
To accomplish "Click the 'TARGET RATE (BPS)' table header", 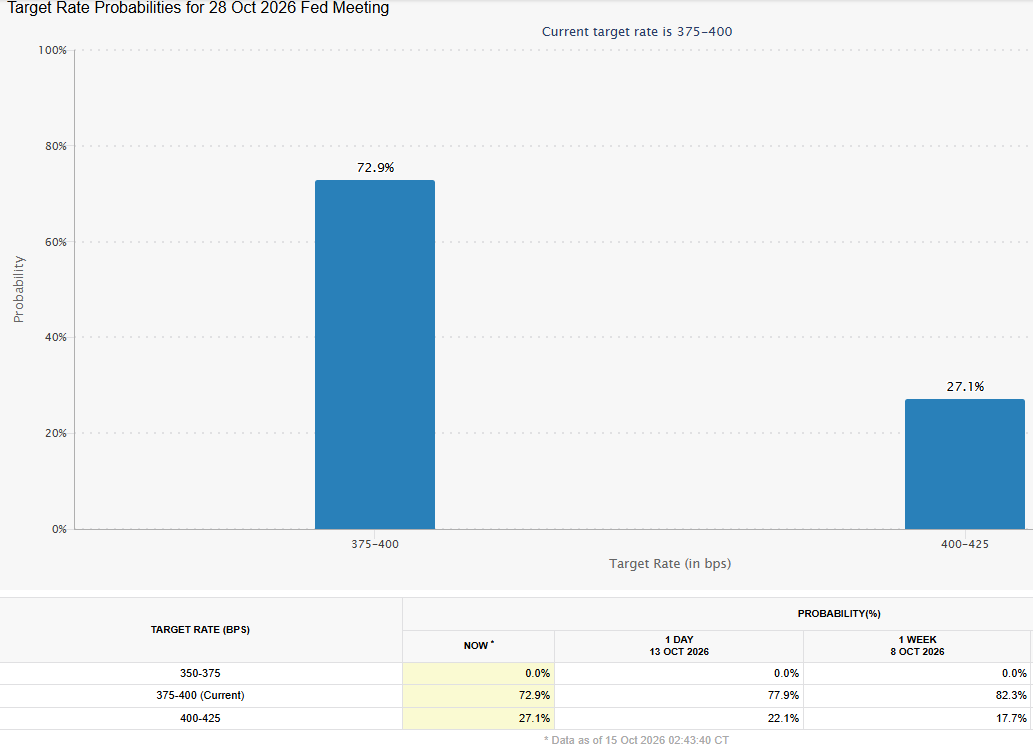I will point(200,630).
